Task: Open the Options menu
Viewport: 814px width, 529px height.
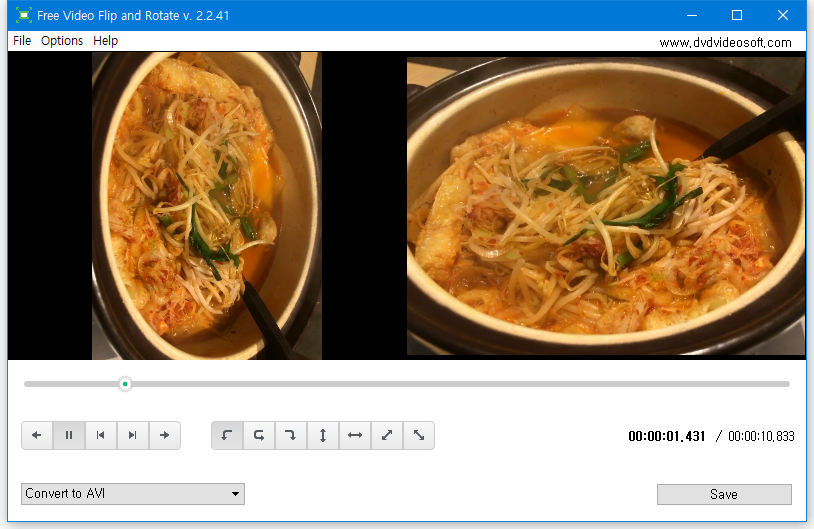Action: click(62, 40)
